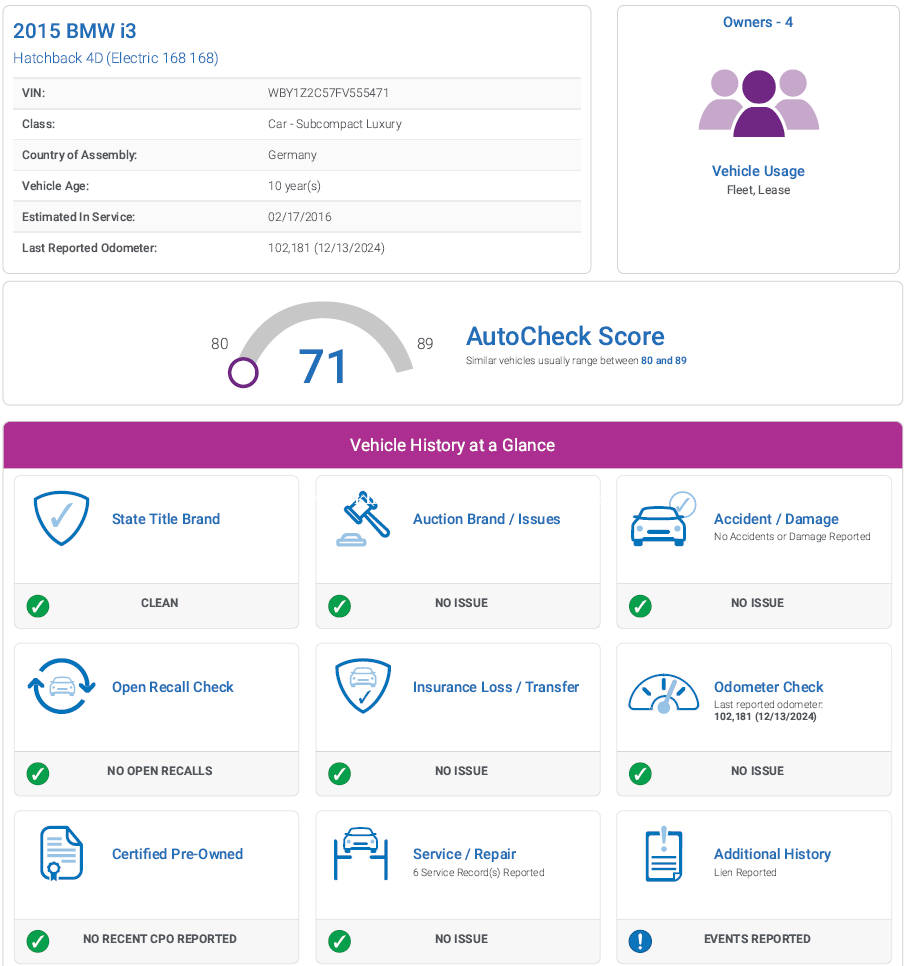
Task: Open the Accident / Damage link
Action: tap(776, 519)
